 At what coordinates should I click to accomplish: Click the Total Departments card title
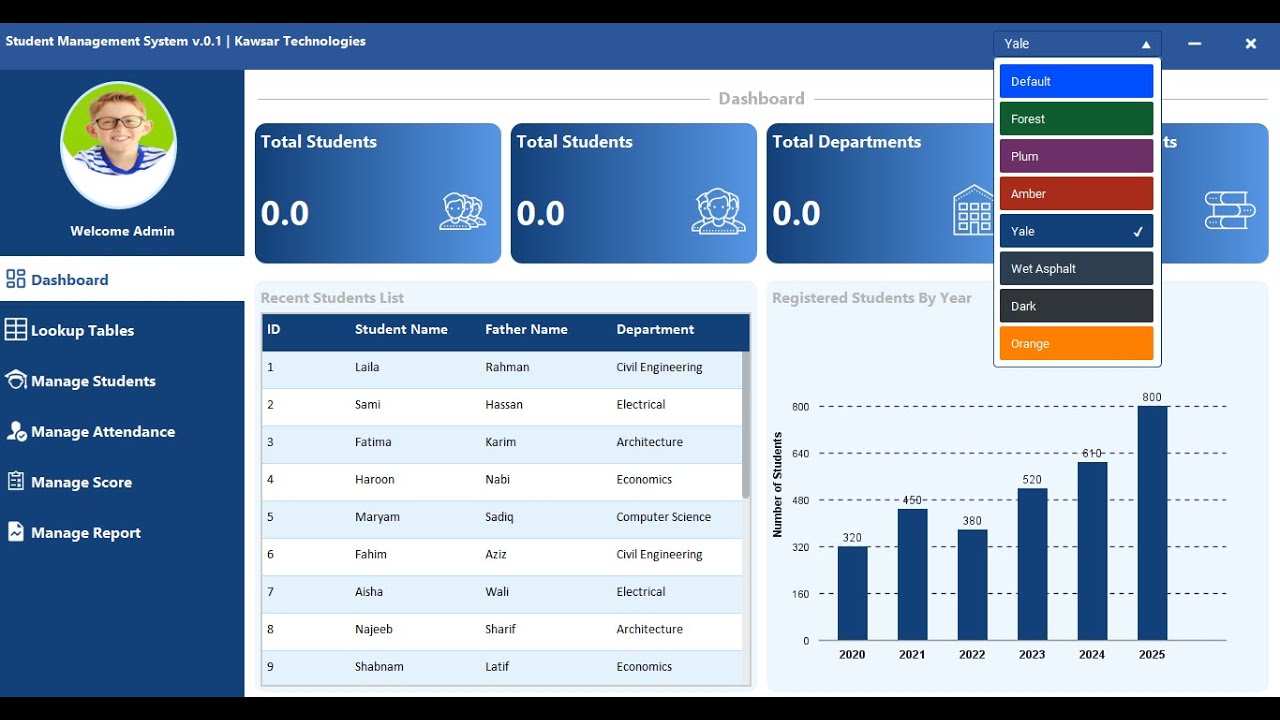846,142
